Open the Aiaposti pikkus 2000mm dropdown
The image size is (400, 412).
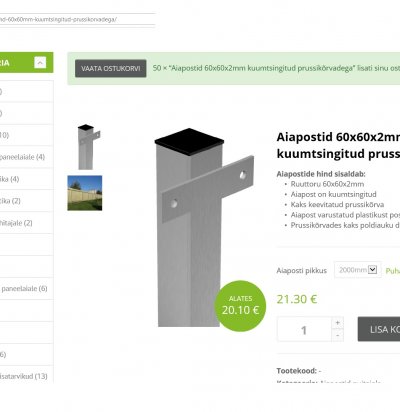pyautogui.click(x=358, y=270)
